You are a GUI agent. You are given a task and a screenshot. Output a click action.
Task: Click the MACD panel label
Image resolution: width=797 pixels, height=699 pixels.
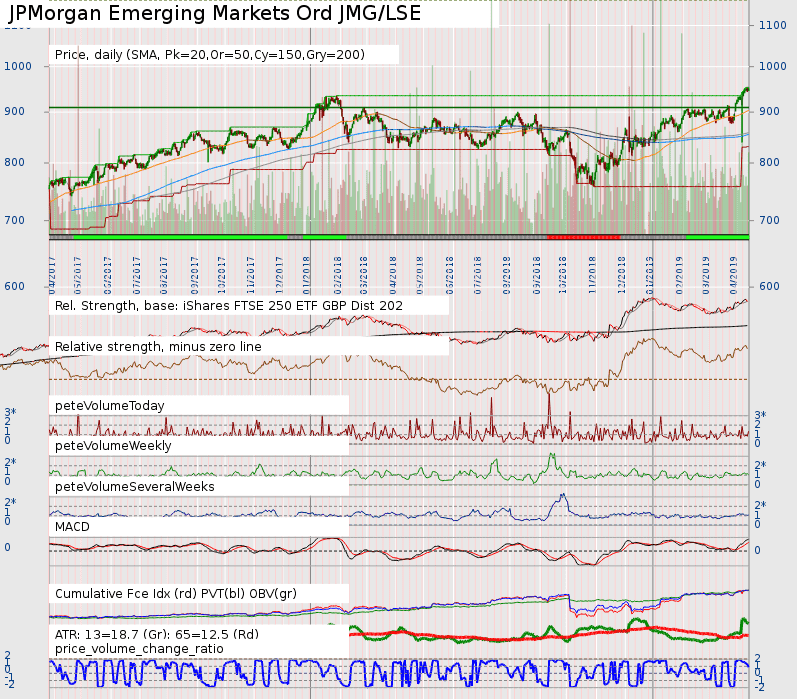click(x=72, y=527)
